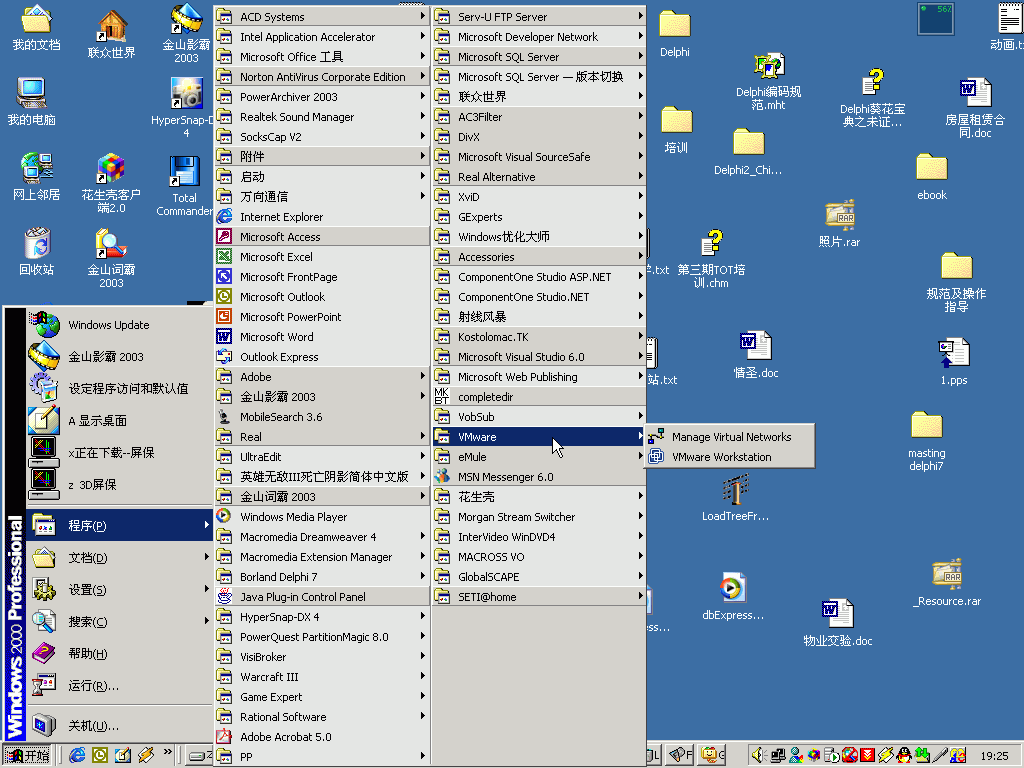This screenshot has height=768, width=1024.
Task: Expand the Microsoft SQL Server program group
Action: point(539,57)
